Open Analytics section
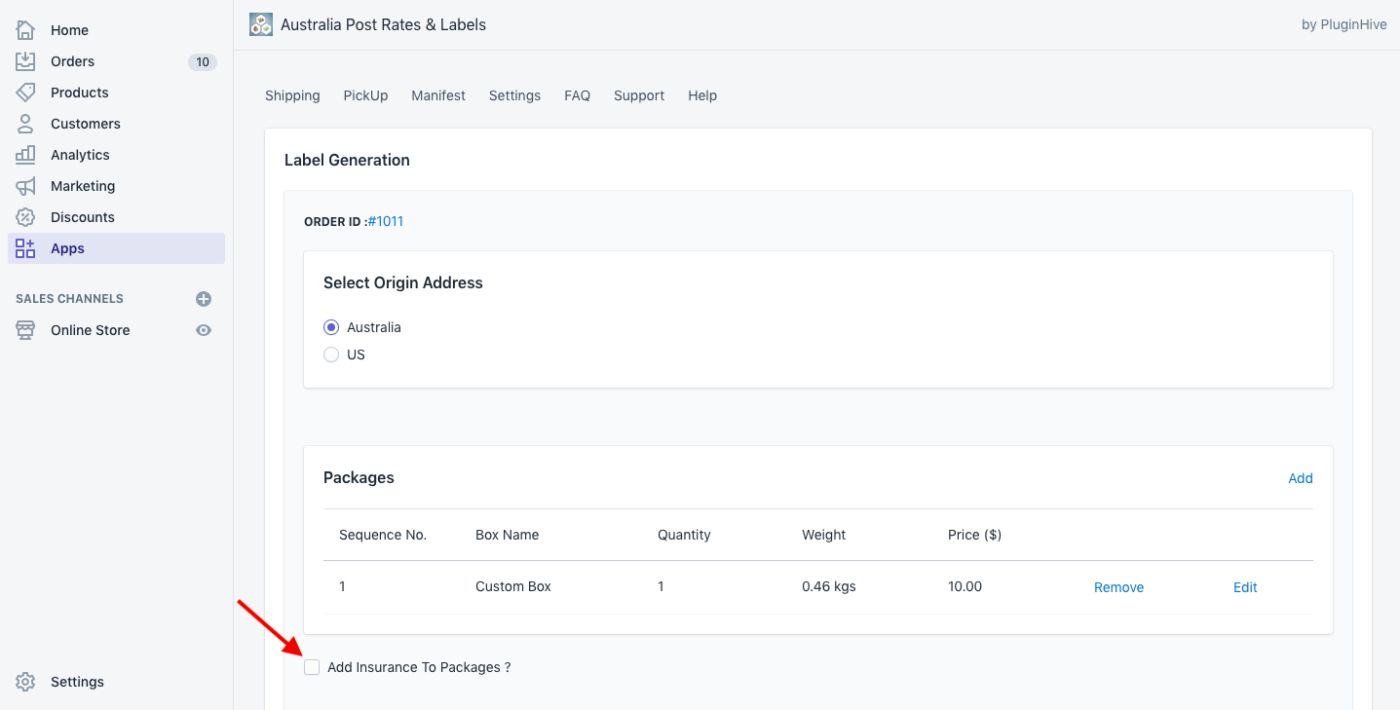The width and height of the screenshot is (1400, 710). (80, 155)
